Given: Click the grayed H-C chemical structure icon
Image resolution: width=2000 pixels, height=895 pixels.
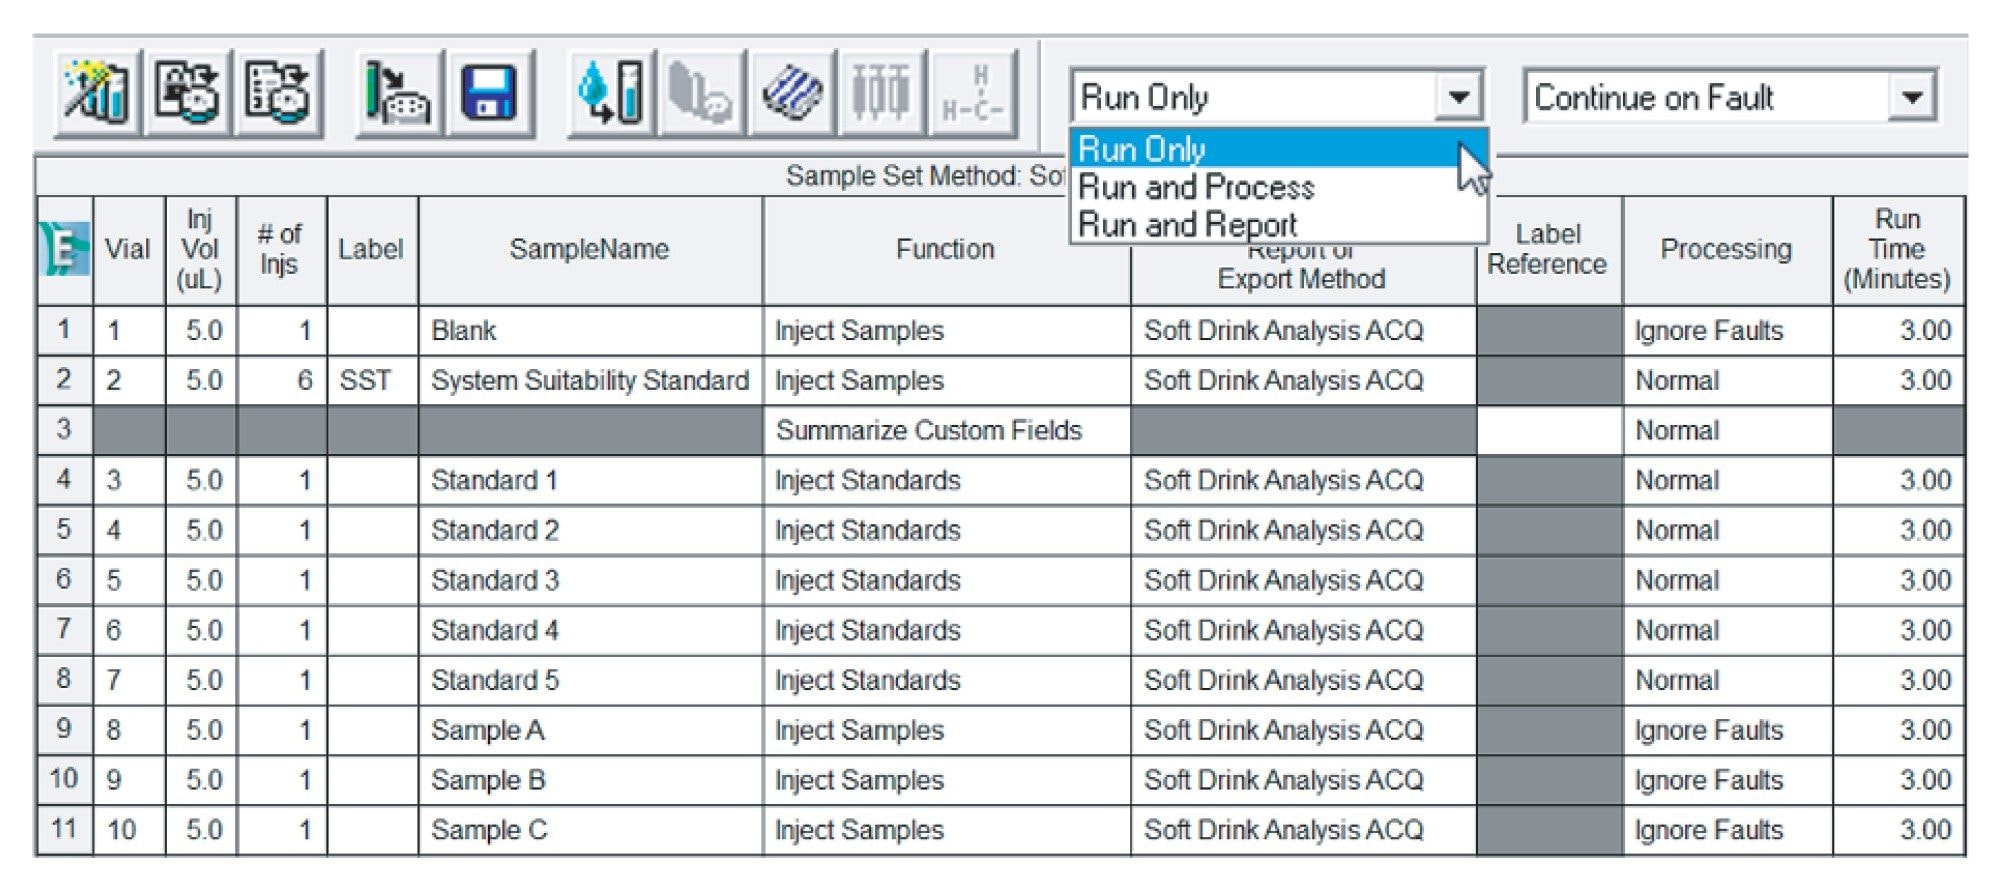Looking at the screenshot, I should click(972, 93).
